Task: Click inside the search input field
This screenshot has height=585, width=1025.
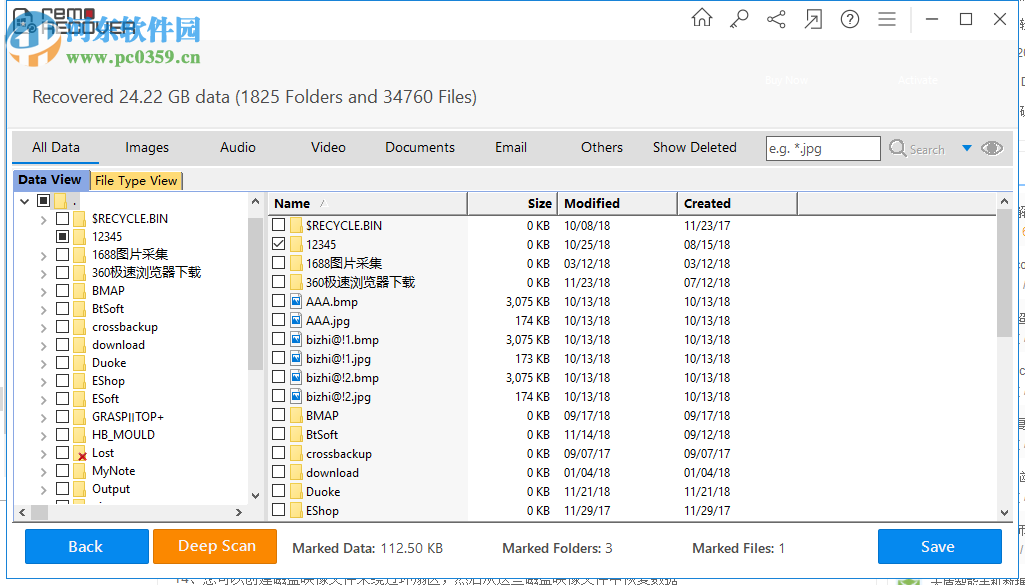Action: coord(822,148)
